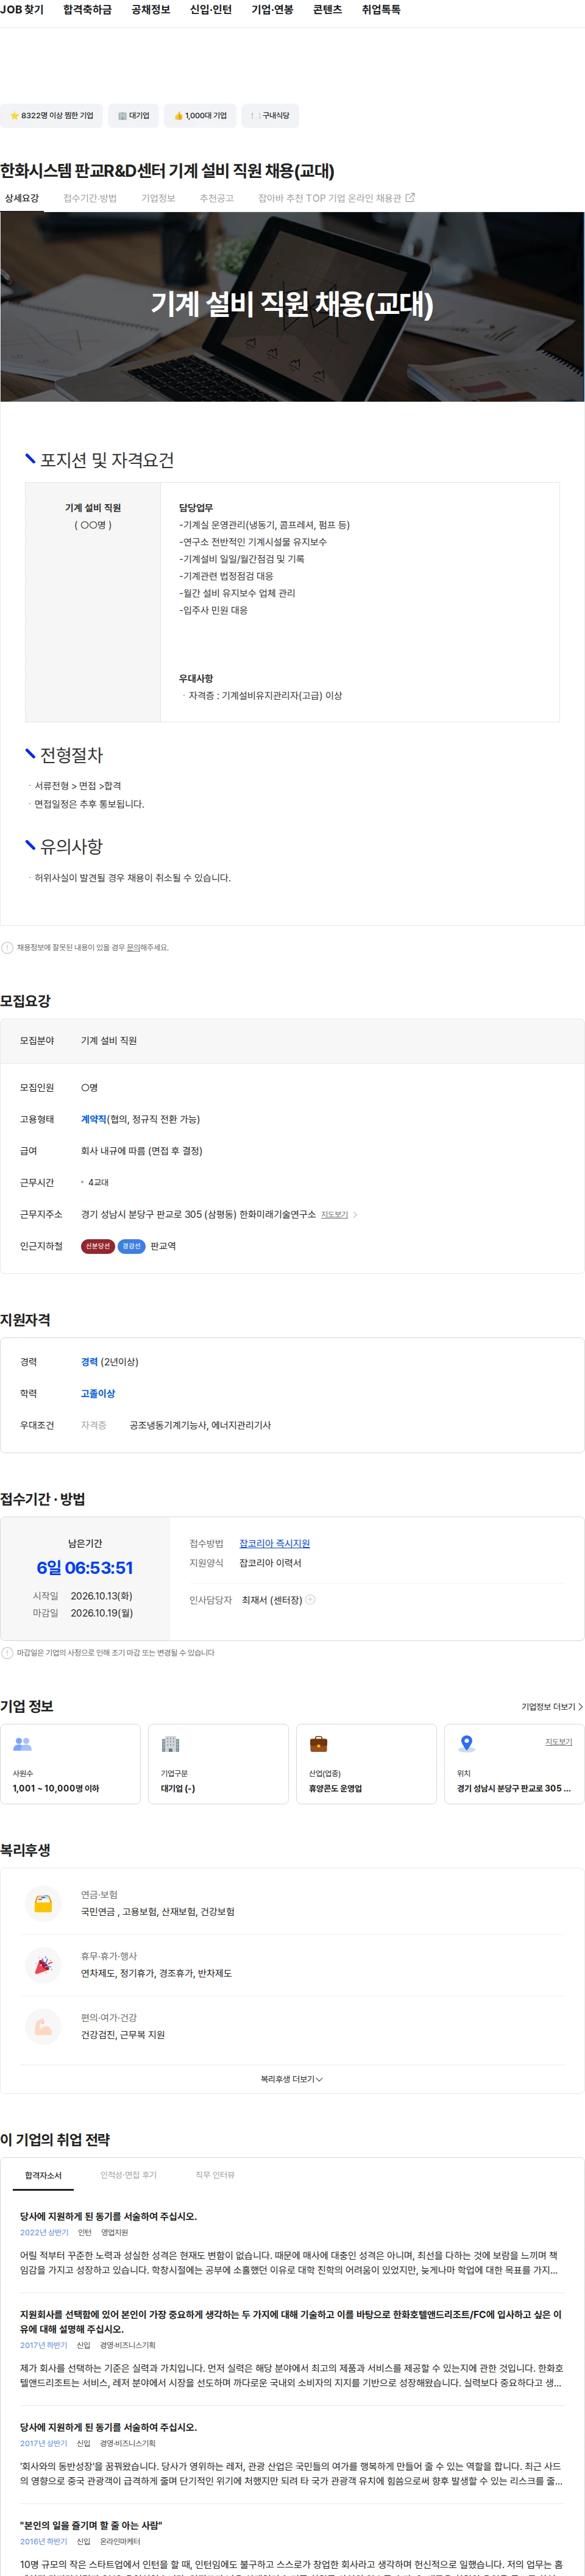
Task: Click the 경력 requirement link
Action: click(x=89, y=1362)
